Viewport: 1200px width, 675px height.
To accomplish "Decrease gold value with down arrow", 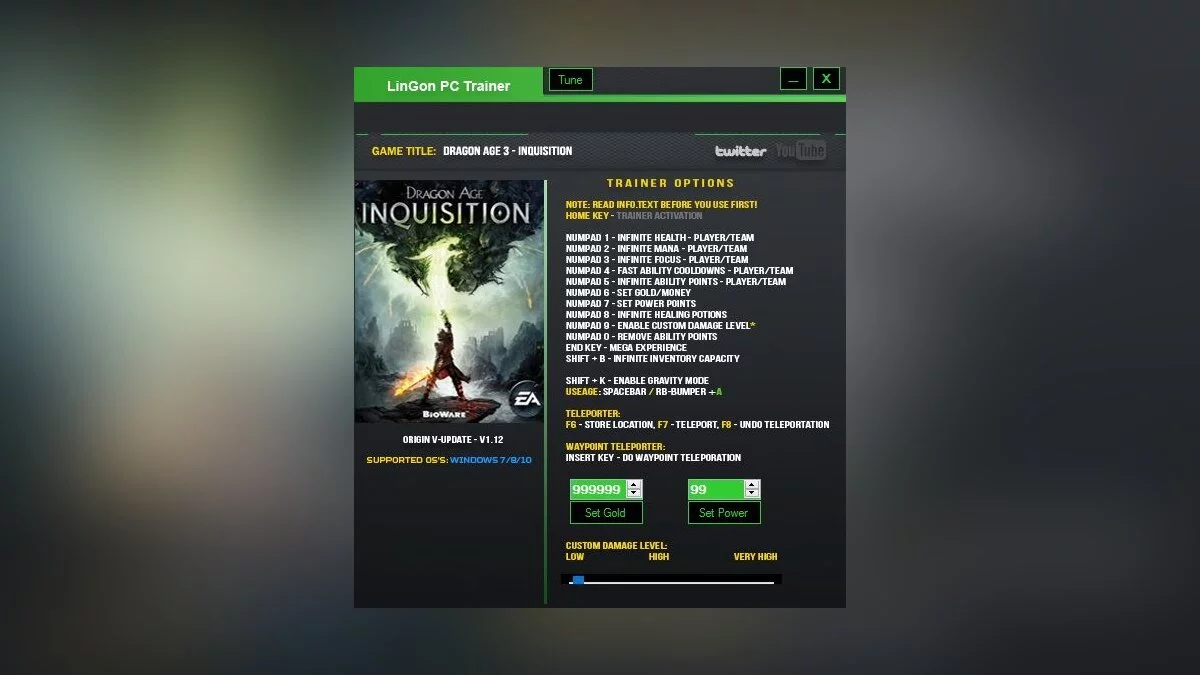I will [x=634, y=494].
